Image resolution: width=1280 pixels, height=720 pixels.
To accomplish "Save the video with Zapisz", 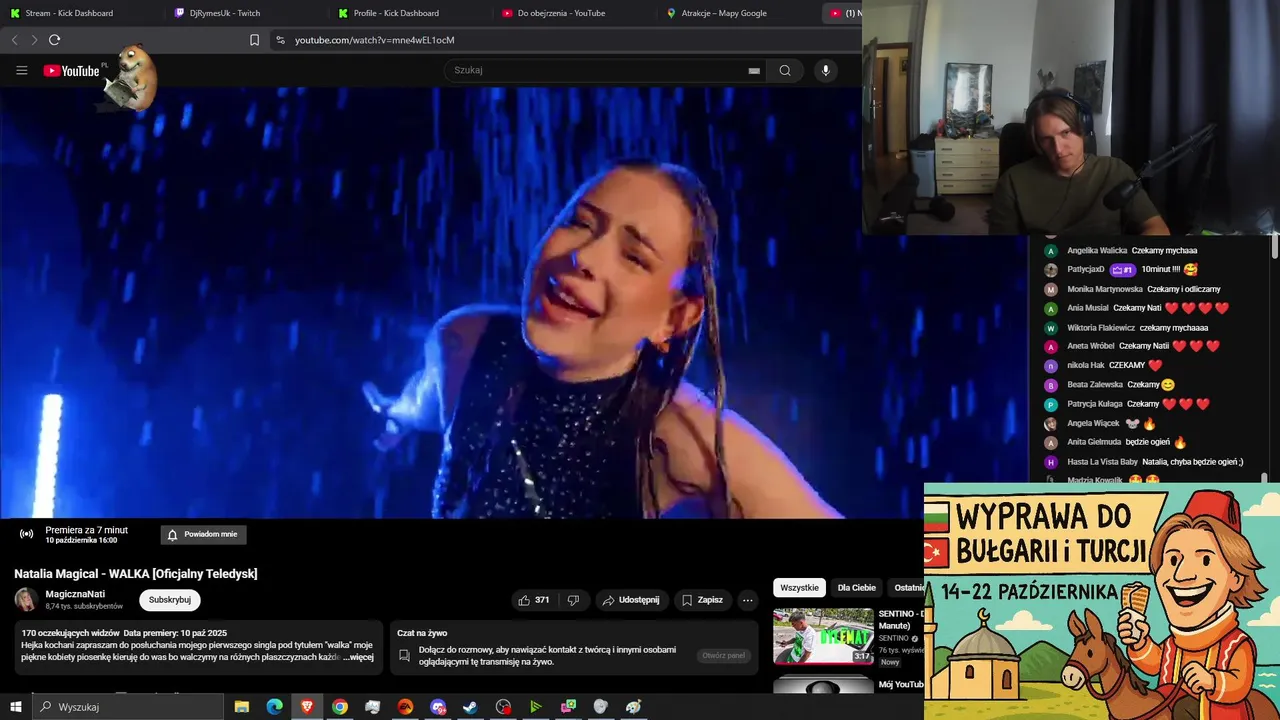I will click(x=702, y=600).
